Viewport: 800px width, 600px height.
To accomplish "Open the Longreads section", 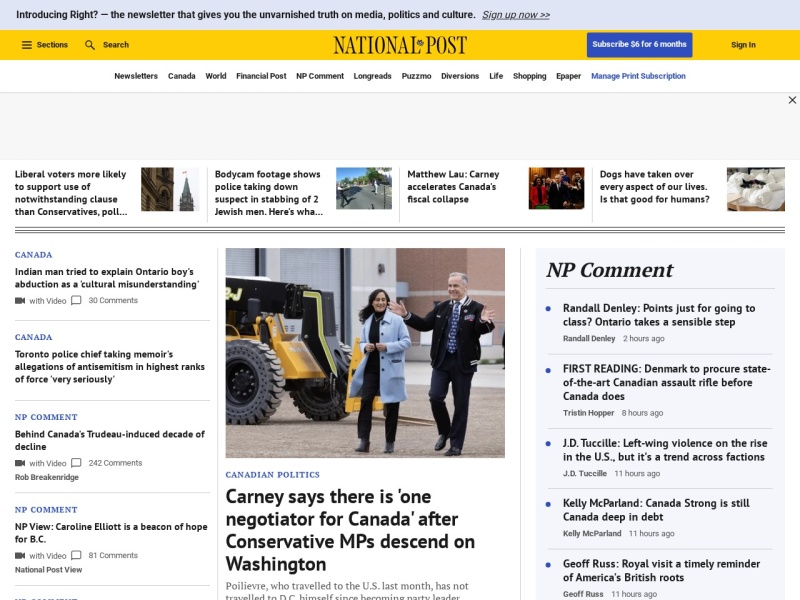I will point(372,76).
